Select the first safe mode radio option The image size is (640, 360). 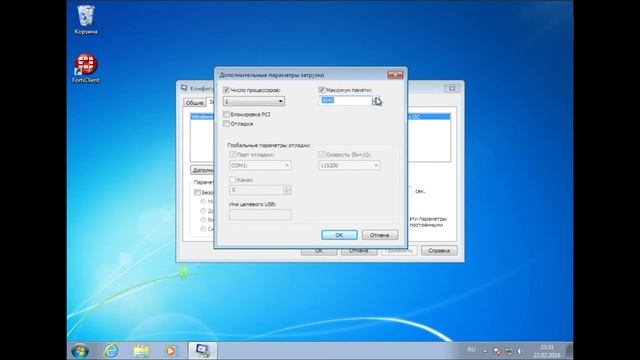tap(203, 202)
